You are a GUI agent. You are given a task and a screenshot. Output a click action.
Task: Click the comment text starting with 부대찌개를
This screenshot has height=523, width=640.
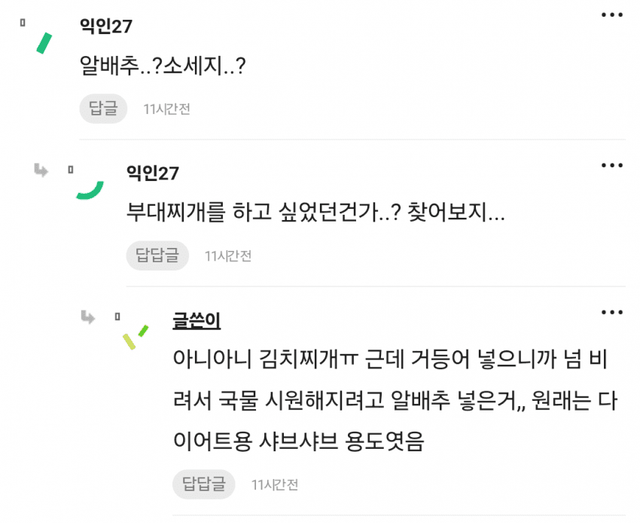pyautogui.click(x=315, y=213)
